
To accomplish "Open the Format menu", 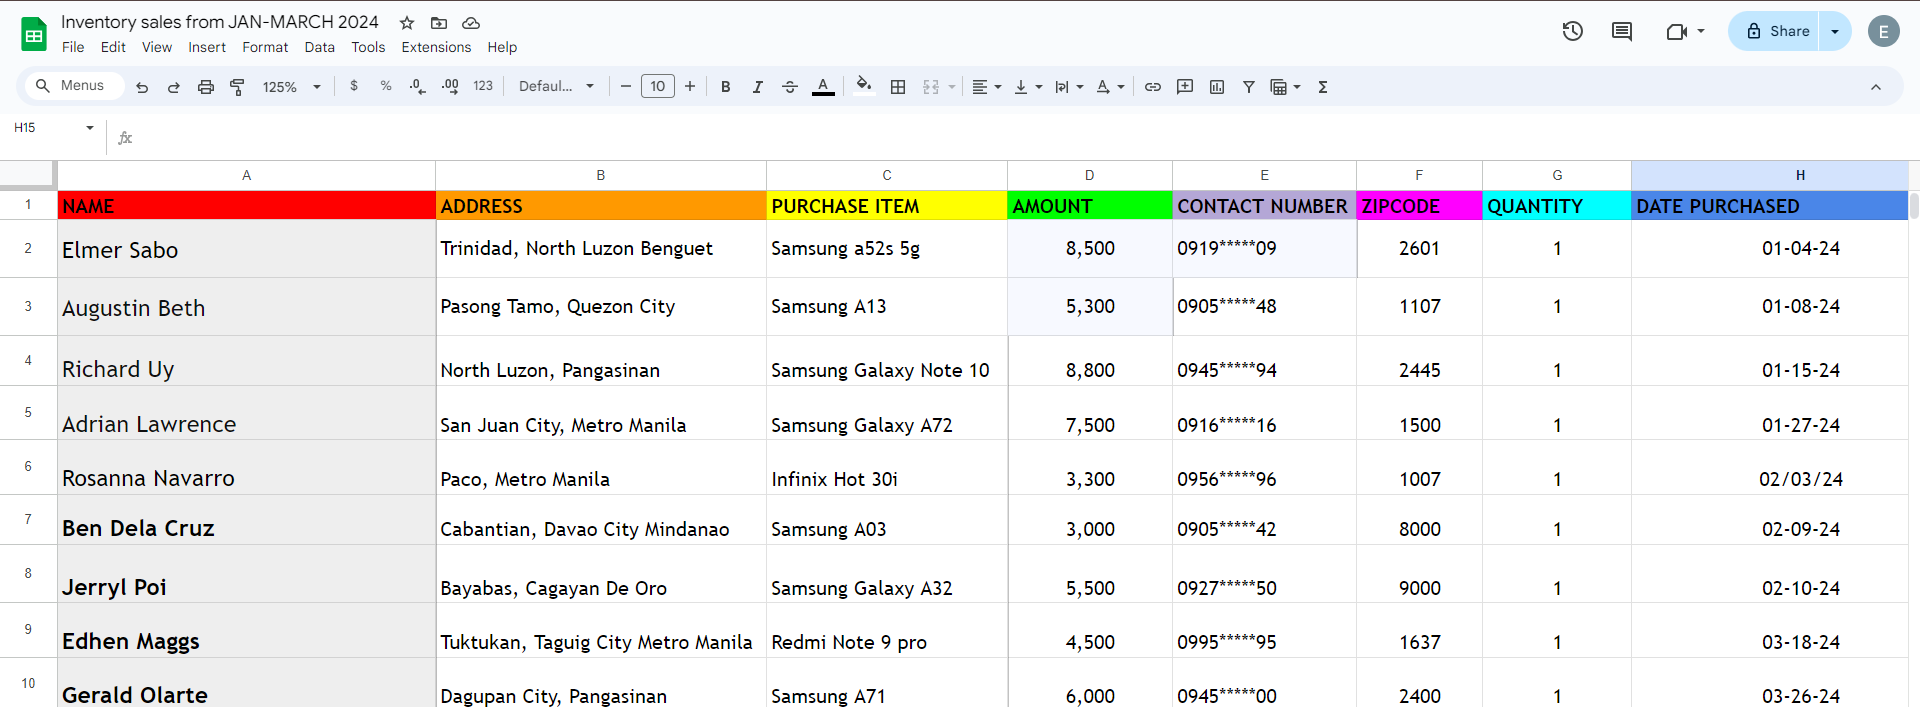I will pos(265,47).
